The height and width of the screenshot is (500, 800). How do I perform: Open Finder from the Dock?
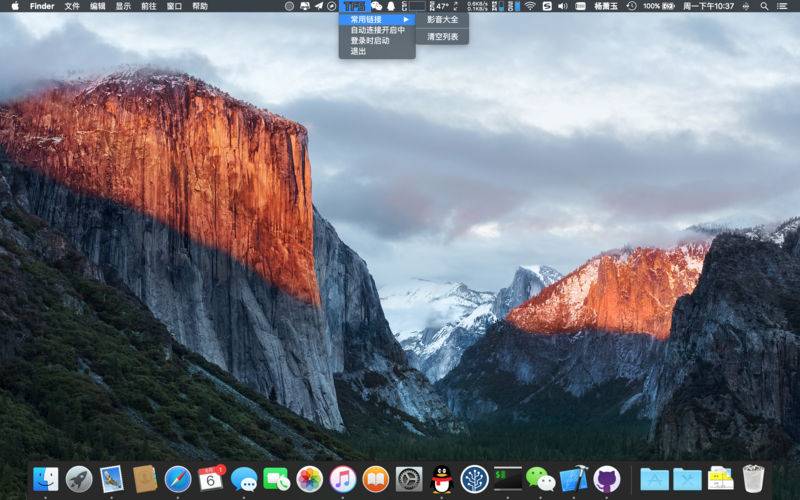click(x=46, y=480)
